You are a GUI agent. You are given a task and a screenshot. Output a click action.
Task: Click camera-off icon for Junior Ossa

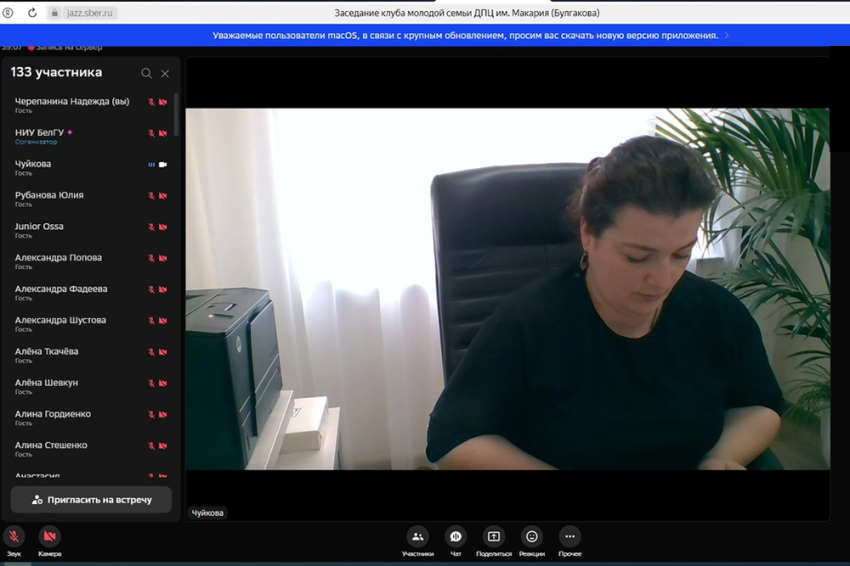click(x=163, y=227)
